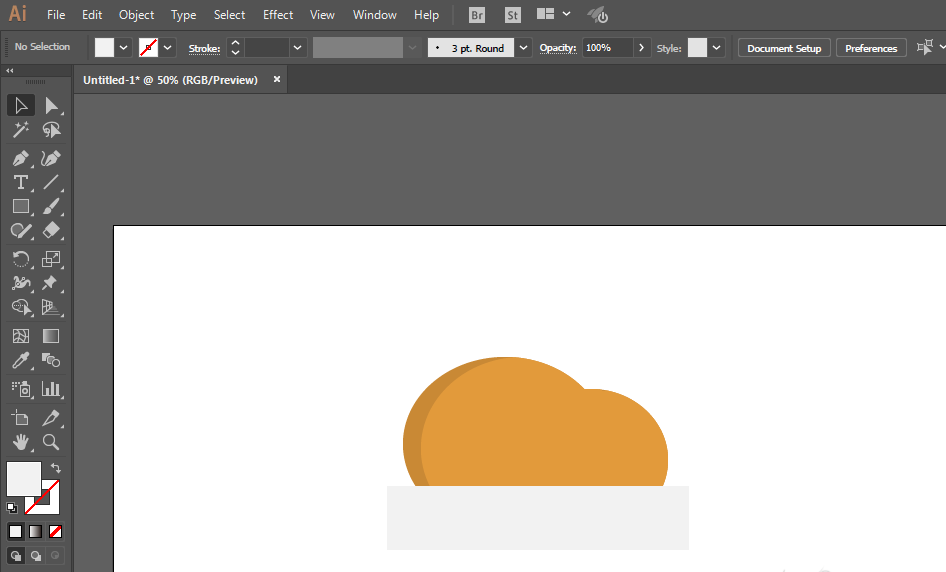Open the Effect menu
The width and height of the screenshot is (946, 572).
click(278, 15)
